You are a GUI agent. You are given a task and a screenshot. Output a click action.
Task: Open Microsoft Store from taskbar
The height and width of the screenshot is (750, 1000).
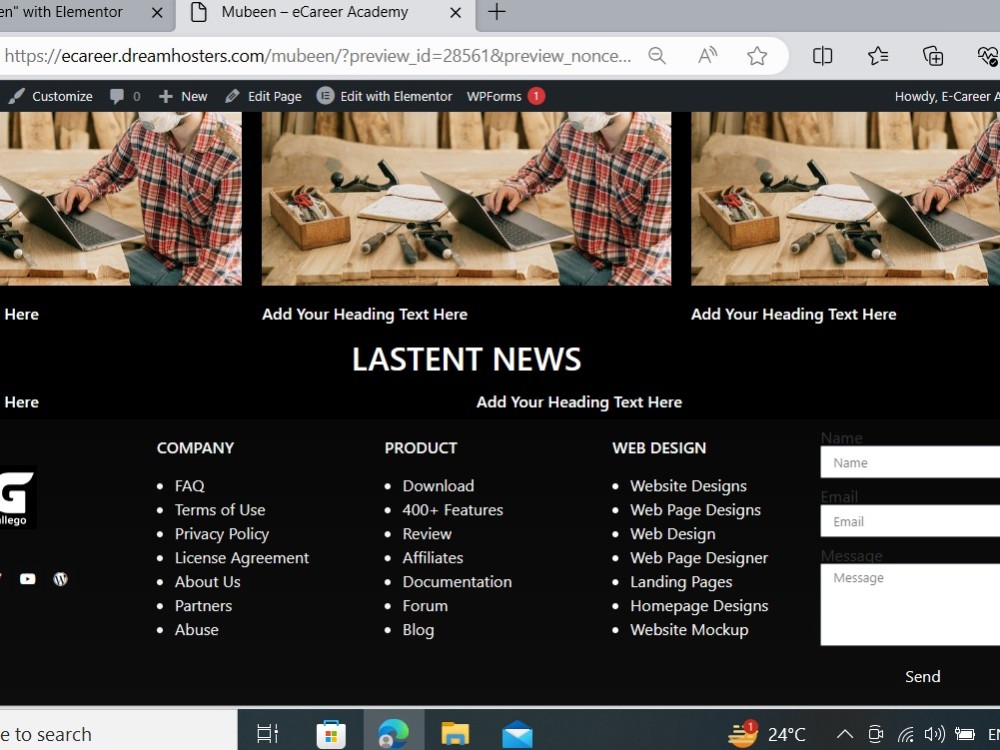click(x=330, y=734)
